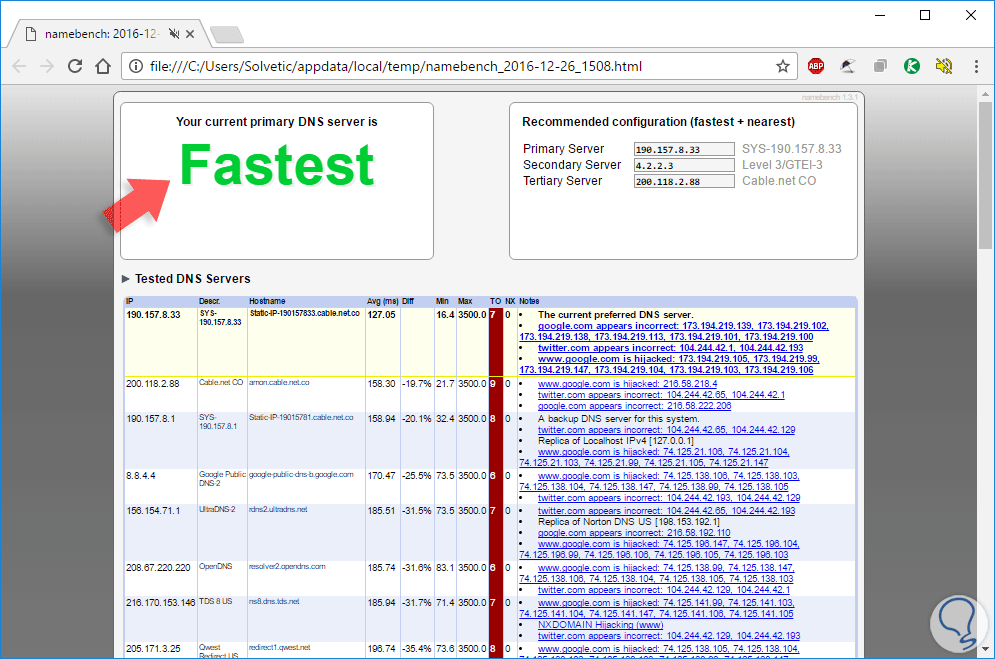Select the Secondary Server 4.2.2.3 field
Image resolution: width=995 pixels, height=659 pixels.
[684, 165]
